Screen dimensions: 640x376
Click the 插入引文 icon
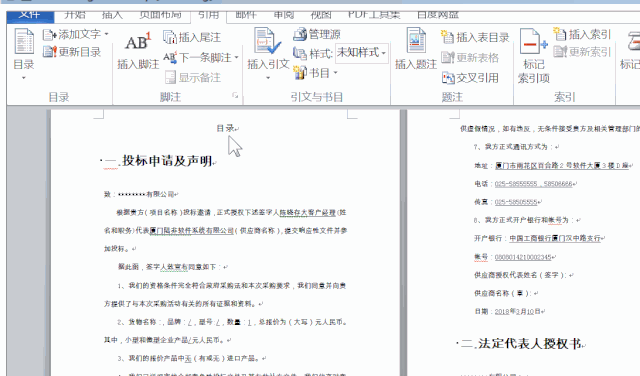click(267, 41)
